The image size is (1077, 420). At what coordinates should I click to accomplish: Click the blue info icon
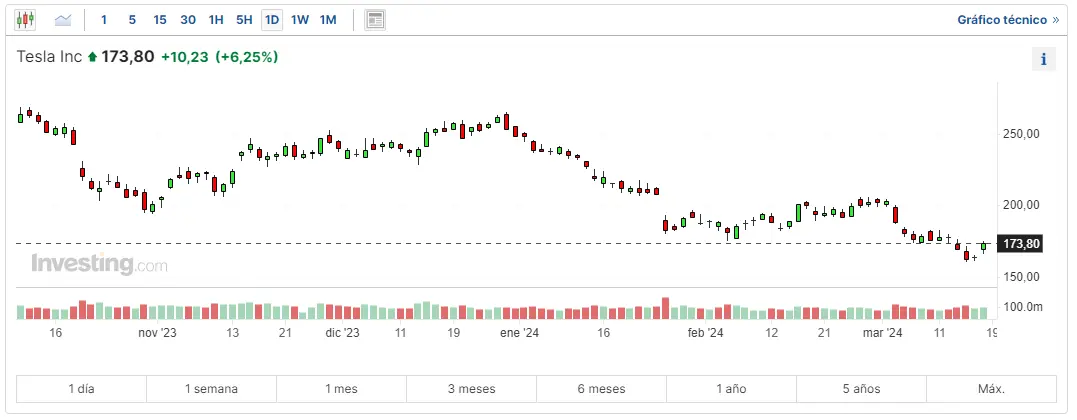pyautogui.click(x=1043, y=59)
